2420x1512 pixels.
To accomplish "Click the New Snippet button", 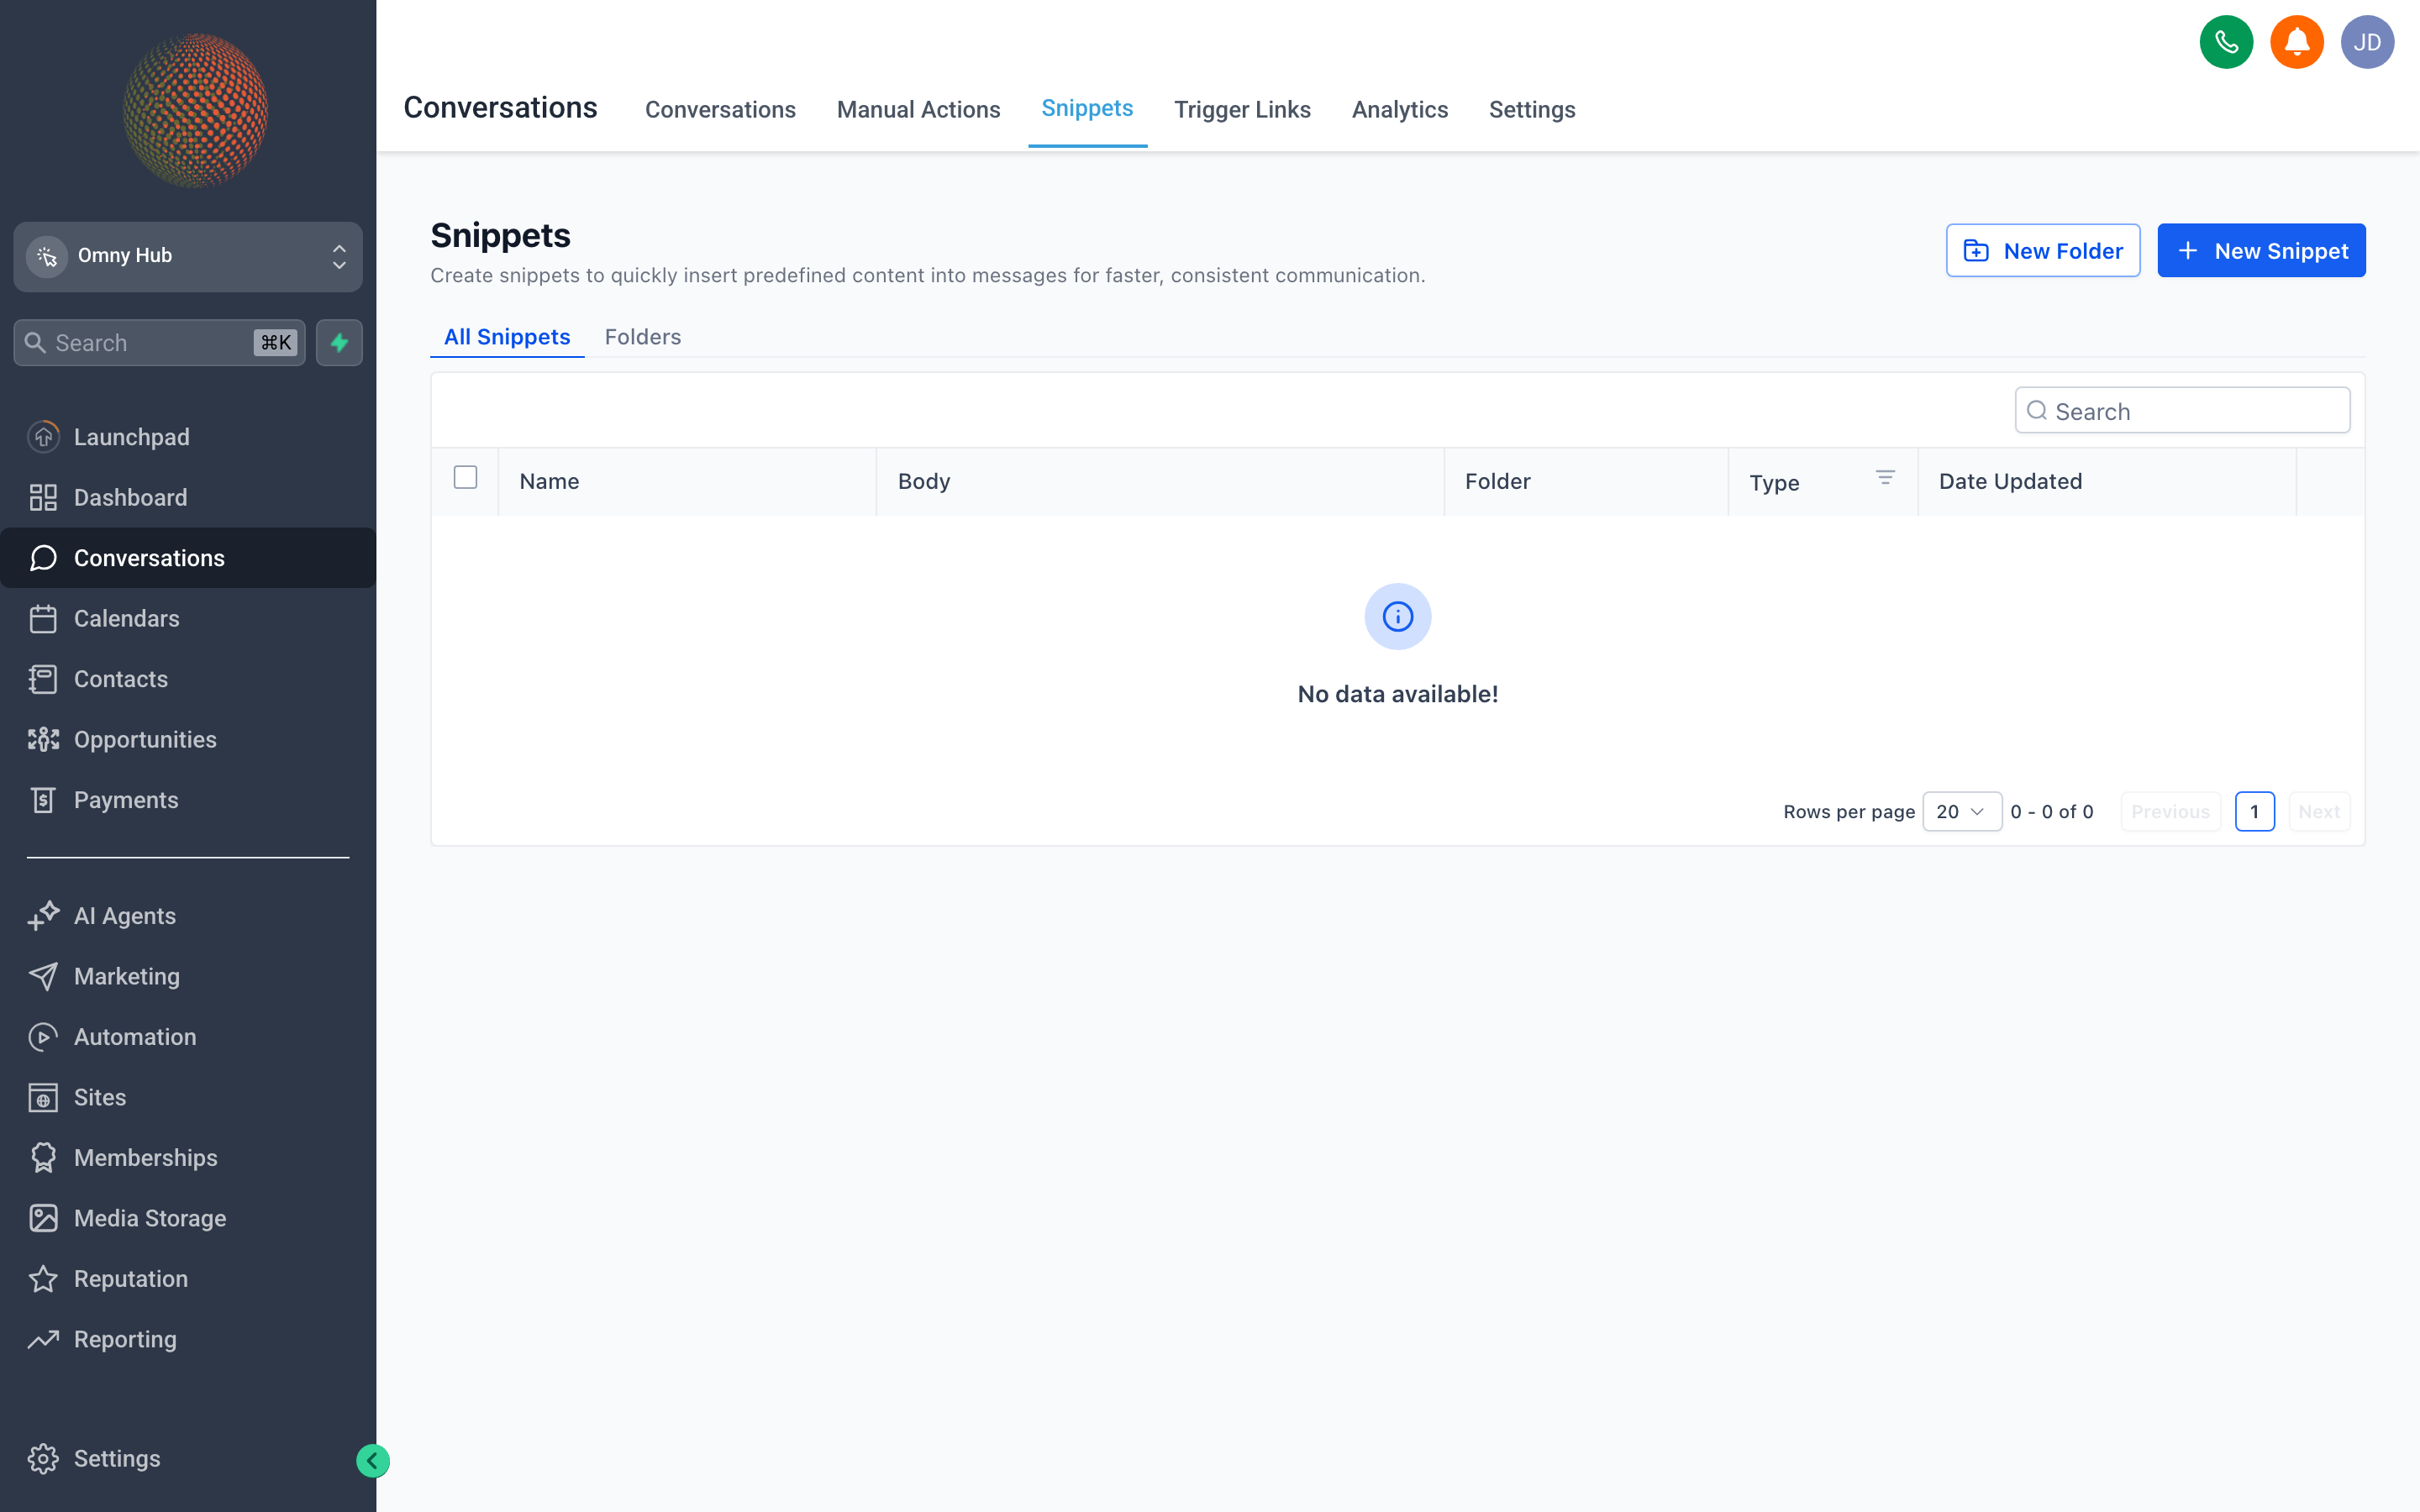I will (2261, 250).
